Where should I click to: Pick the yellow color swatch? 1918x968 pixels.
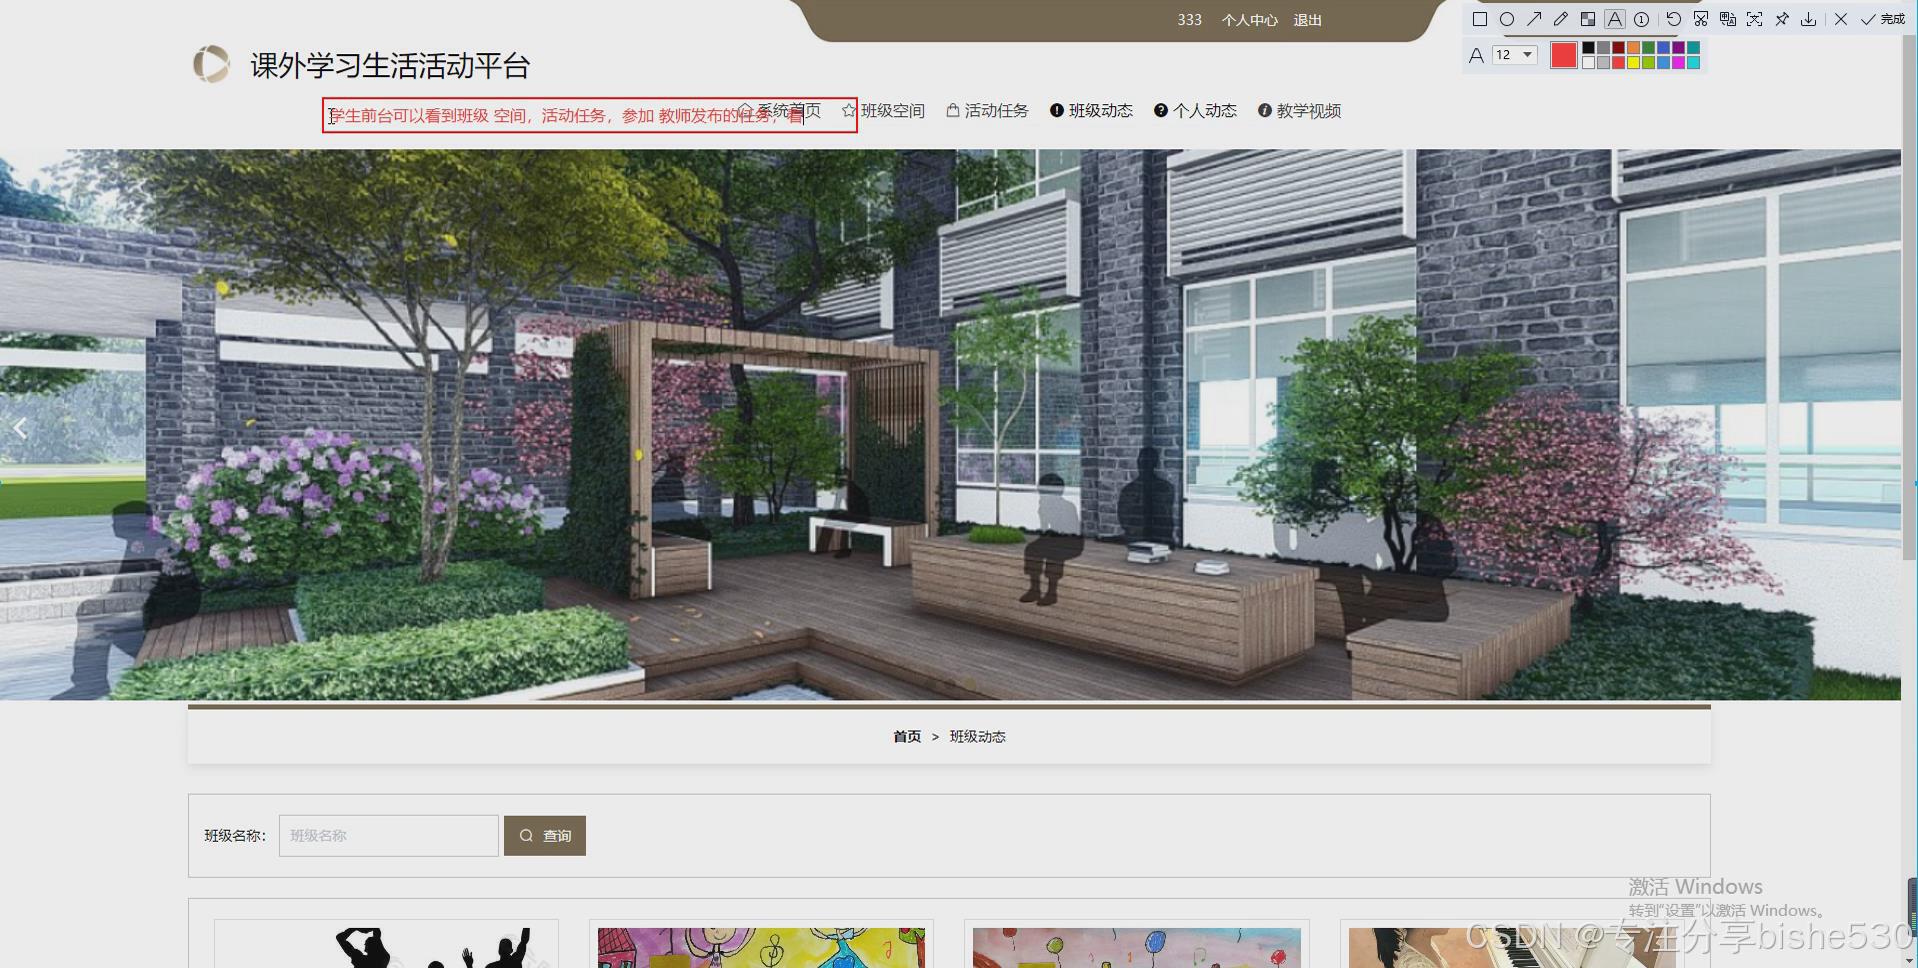pos(1634,62)
